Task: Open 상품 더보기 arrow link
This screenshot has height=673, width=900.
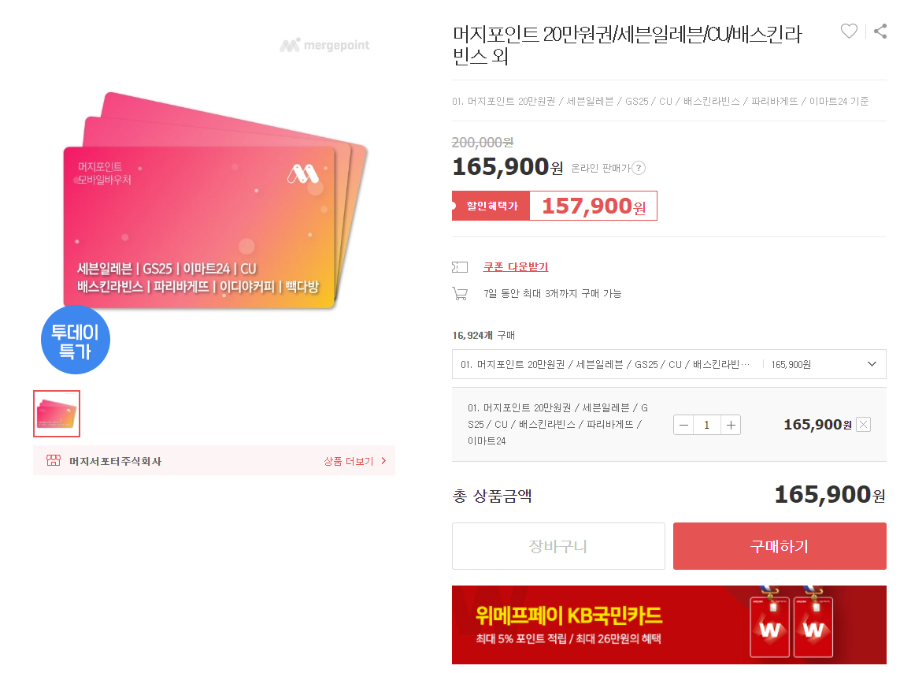Action: pyautogui.click(x=355, y=461)
